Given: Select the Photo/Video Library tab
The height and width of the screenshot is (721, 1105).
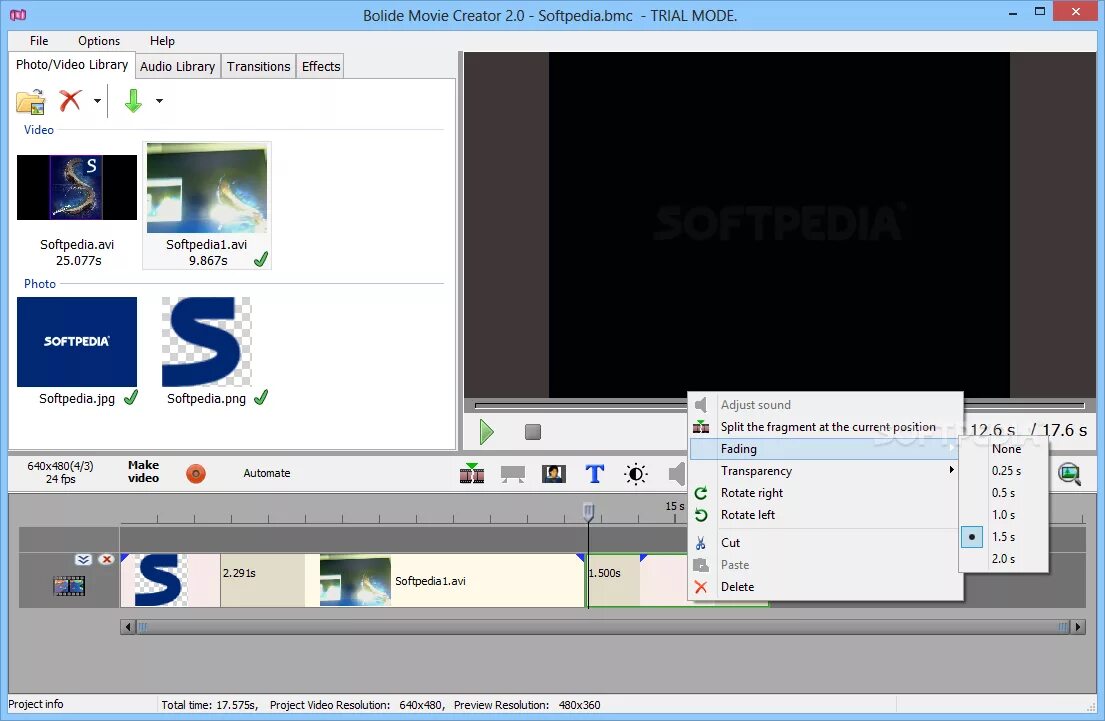Looking at the screenshot, I should tap(72, 64).
